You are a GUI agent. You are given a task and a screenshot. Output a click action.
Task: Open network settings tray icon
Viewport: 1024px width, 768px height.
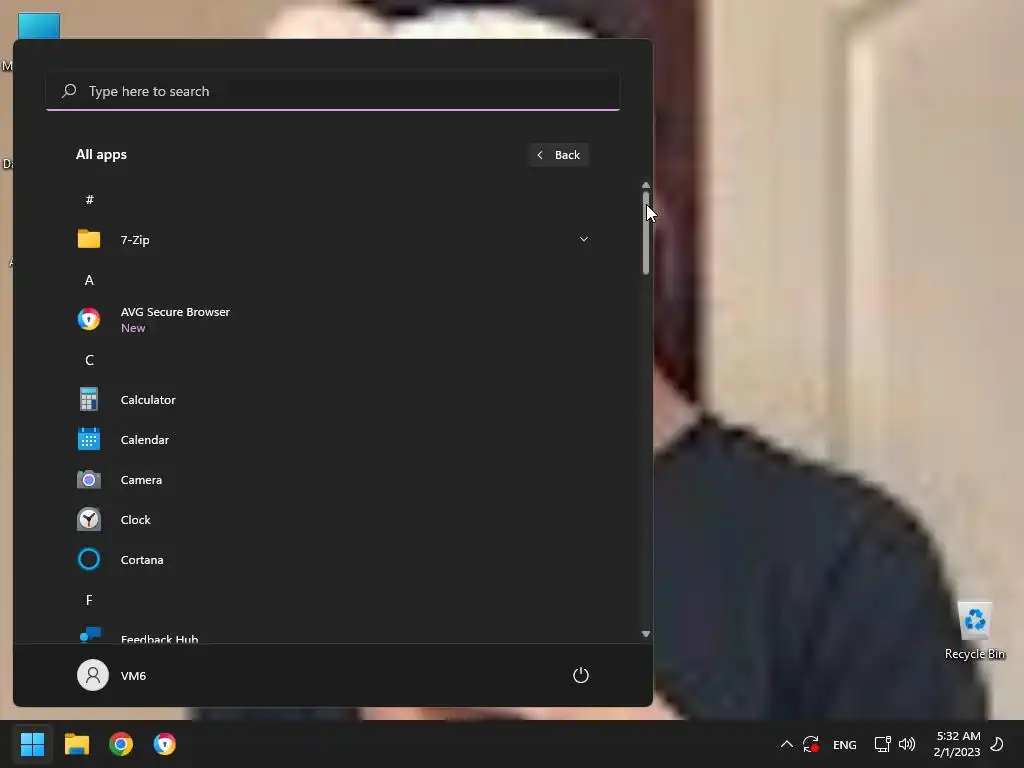pos(882,744)
